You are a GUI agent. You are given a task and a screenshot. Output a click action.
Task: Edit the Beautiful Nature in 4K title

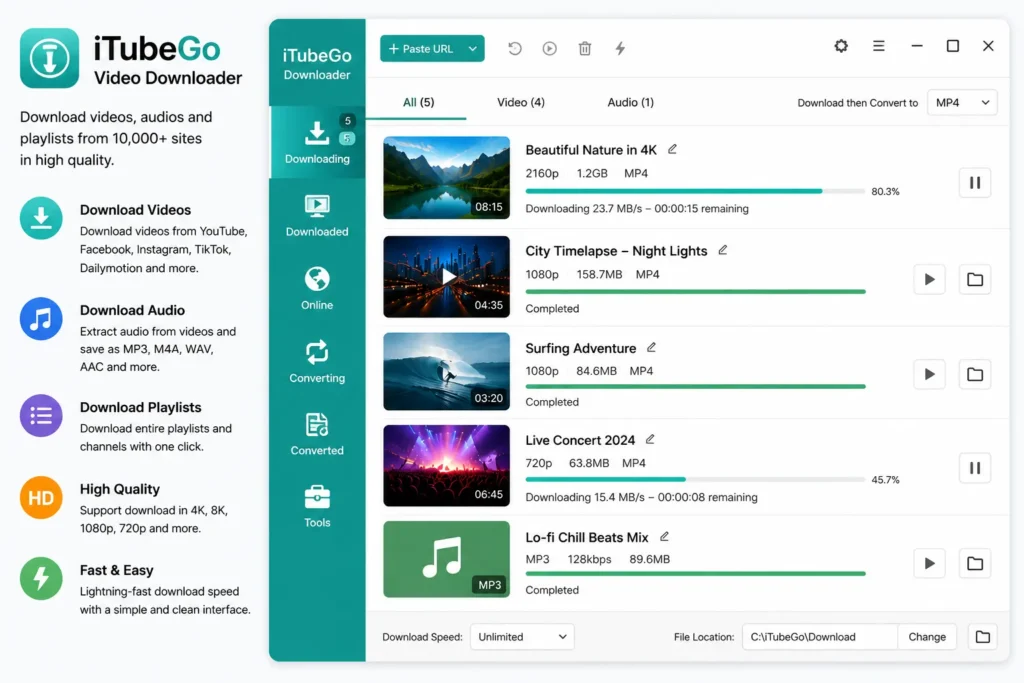[x=672, y=149]
